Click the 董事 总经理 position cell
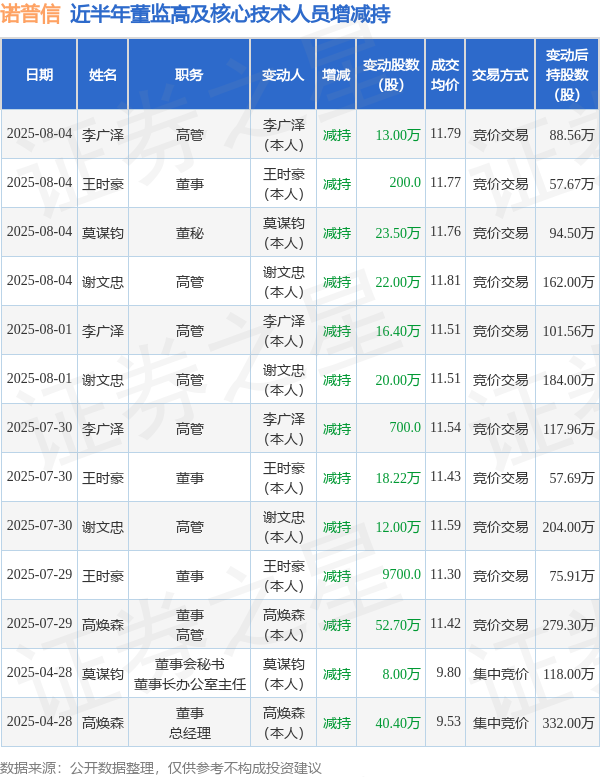The image size is (600, 777). click(189, 723)
